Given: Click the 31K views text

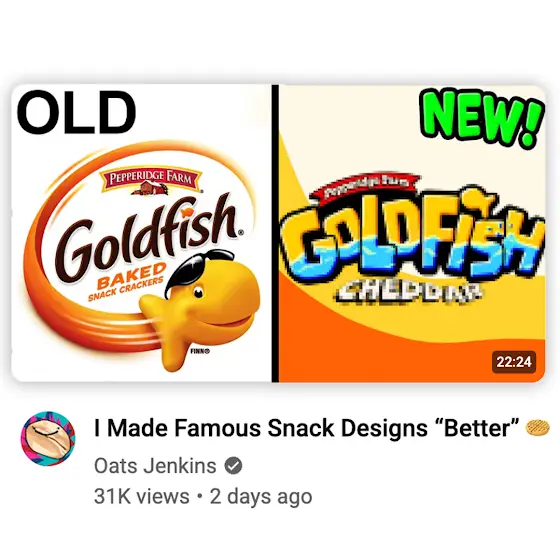Looking at the screenshot, I should 141,496.
